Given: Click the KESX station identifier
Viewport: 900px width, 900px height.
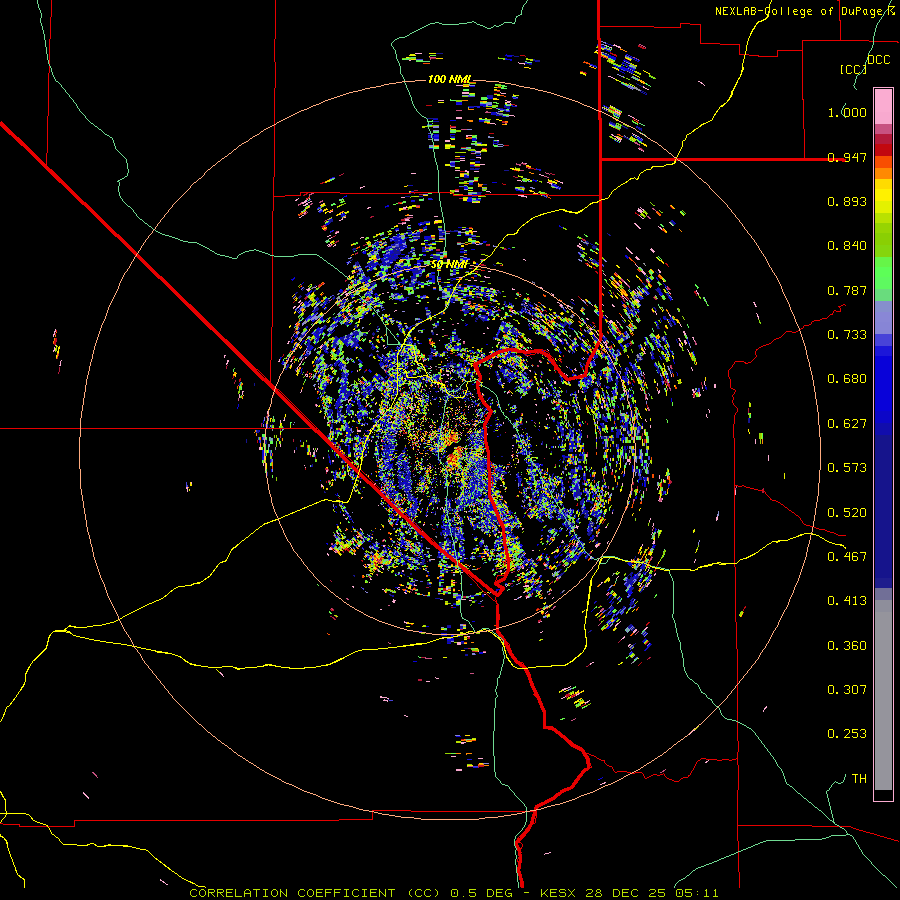Looking at the screenshot, I should click(x=560, y=893).
